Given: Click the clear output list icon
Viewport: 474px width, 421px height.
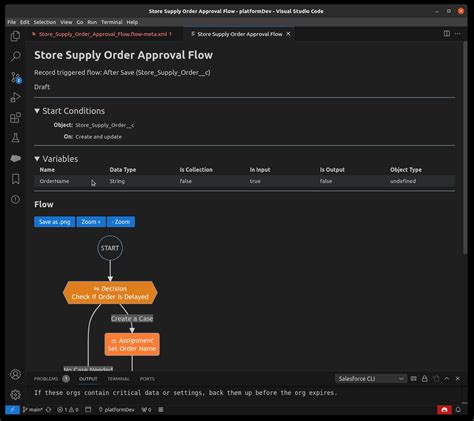Looking at the screenshot, I should 414,379.
